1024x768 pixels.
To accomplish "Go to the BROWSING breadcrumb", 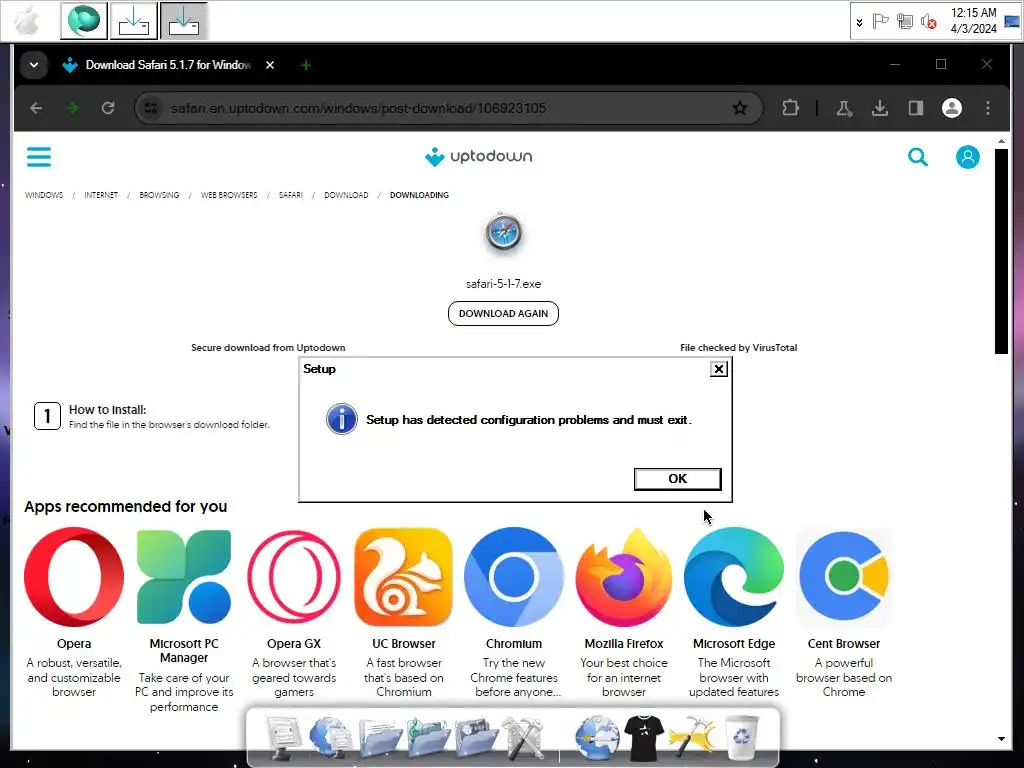I will coord(159,195).
